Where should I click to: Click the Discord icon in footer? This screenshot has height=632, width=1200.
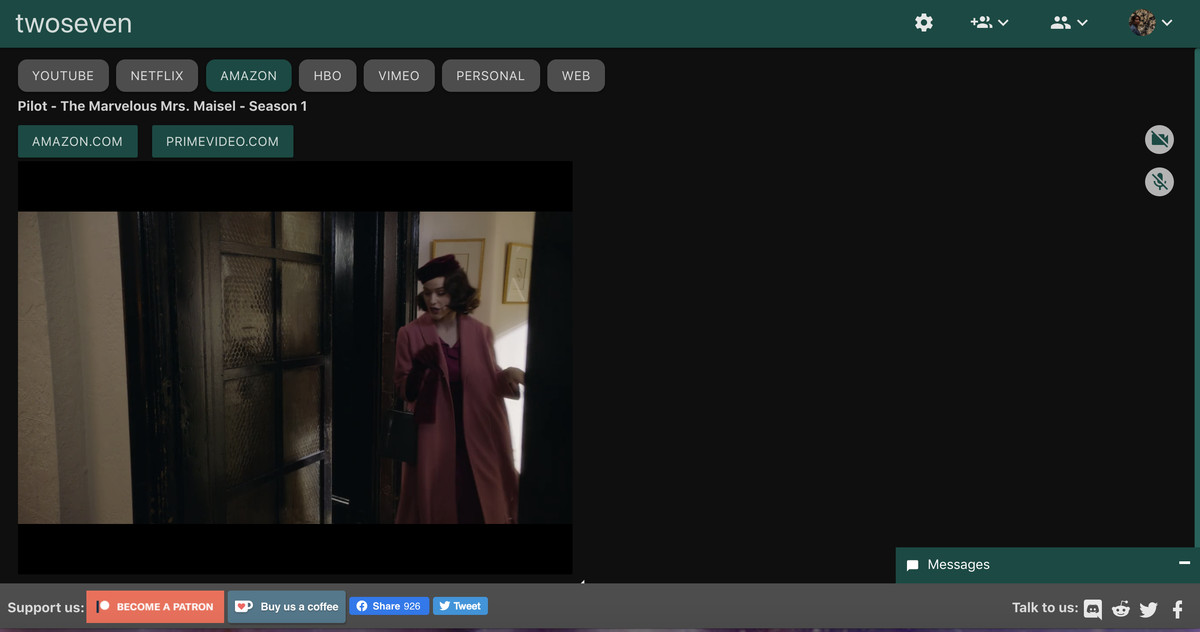click(1093, 608)
